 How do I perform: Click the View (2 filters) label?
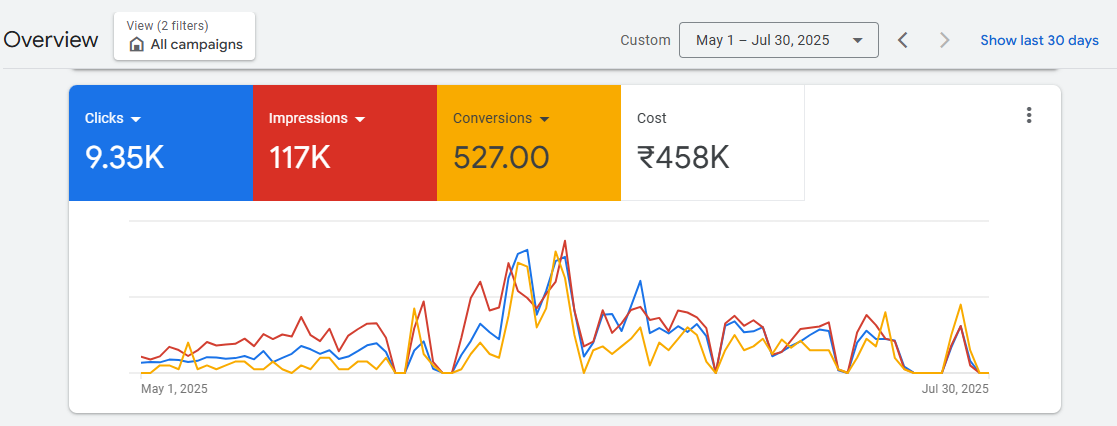pyautogui.click(x=167, y=26)
